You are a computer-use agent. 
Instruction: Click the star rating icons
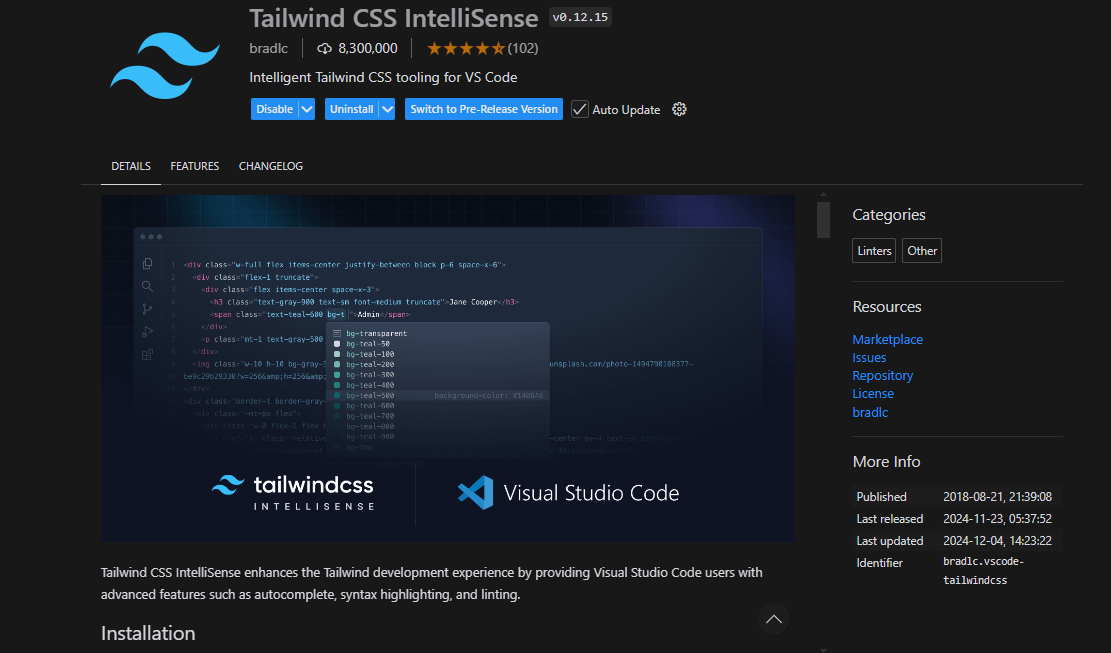click(466, 49)
